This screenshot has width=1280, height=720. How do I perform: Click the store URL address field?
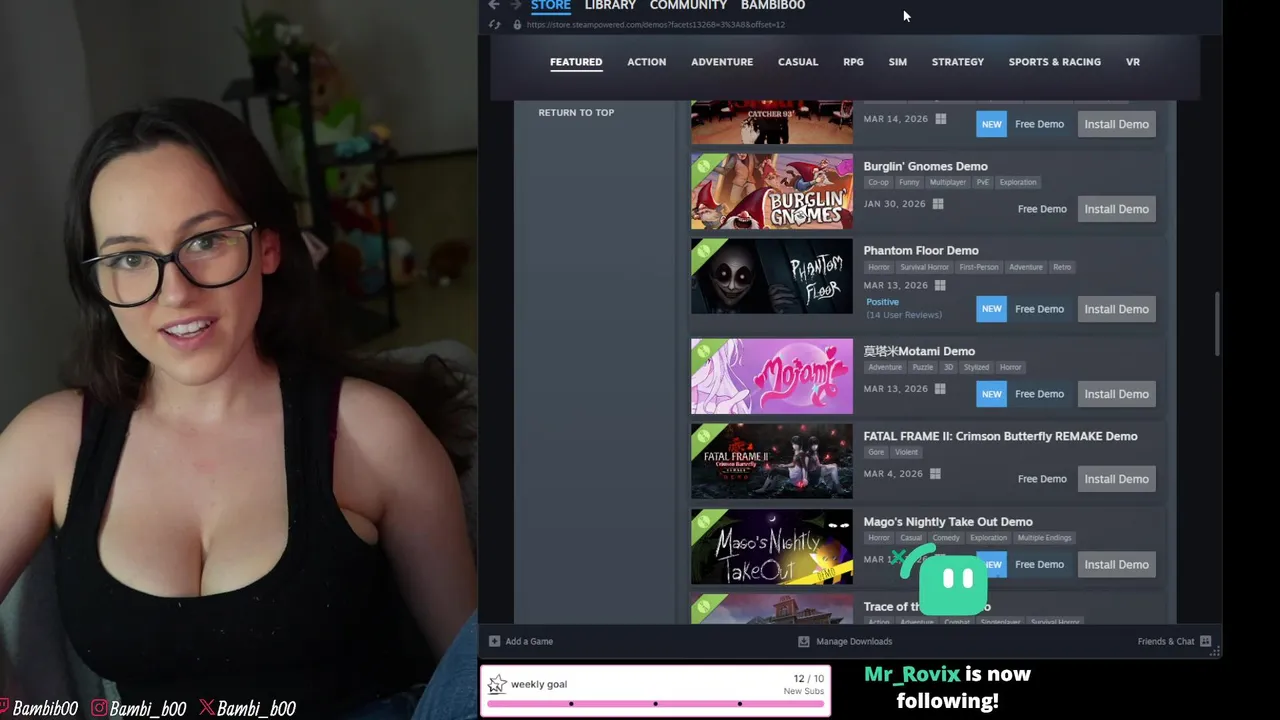[x=654, y=24]
